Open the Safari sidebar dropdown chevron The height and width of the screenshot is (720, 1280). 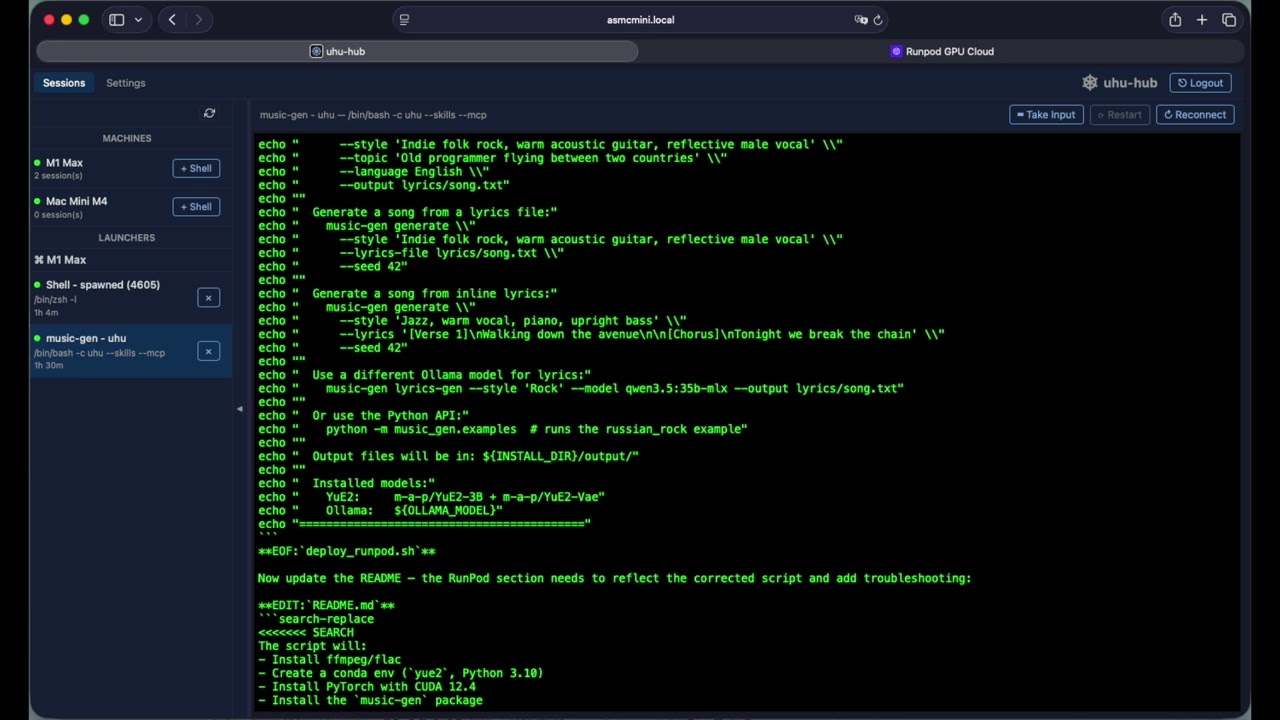138,20
